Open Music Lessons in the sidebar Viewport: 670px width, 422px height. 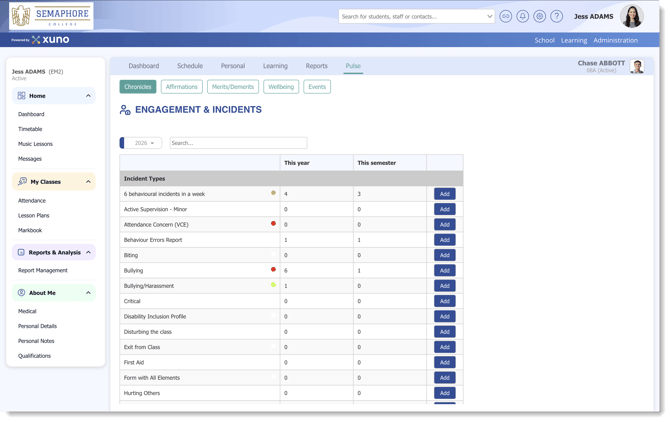[x=35, y=144]
